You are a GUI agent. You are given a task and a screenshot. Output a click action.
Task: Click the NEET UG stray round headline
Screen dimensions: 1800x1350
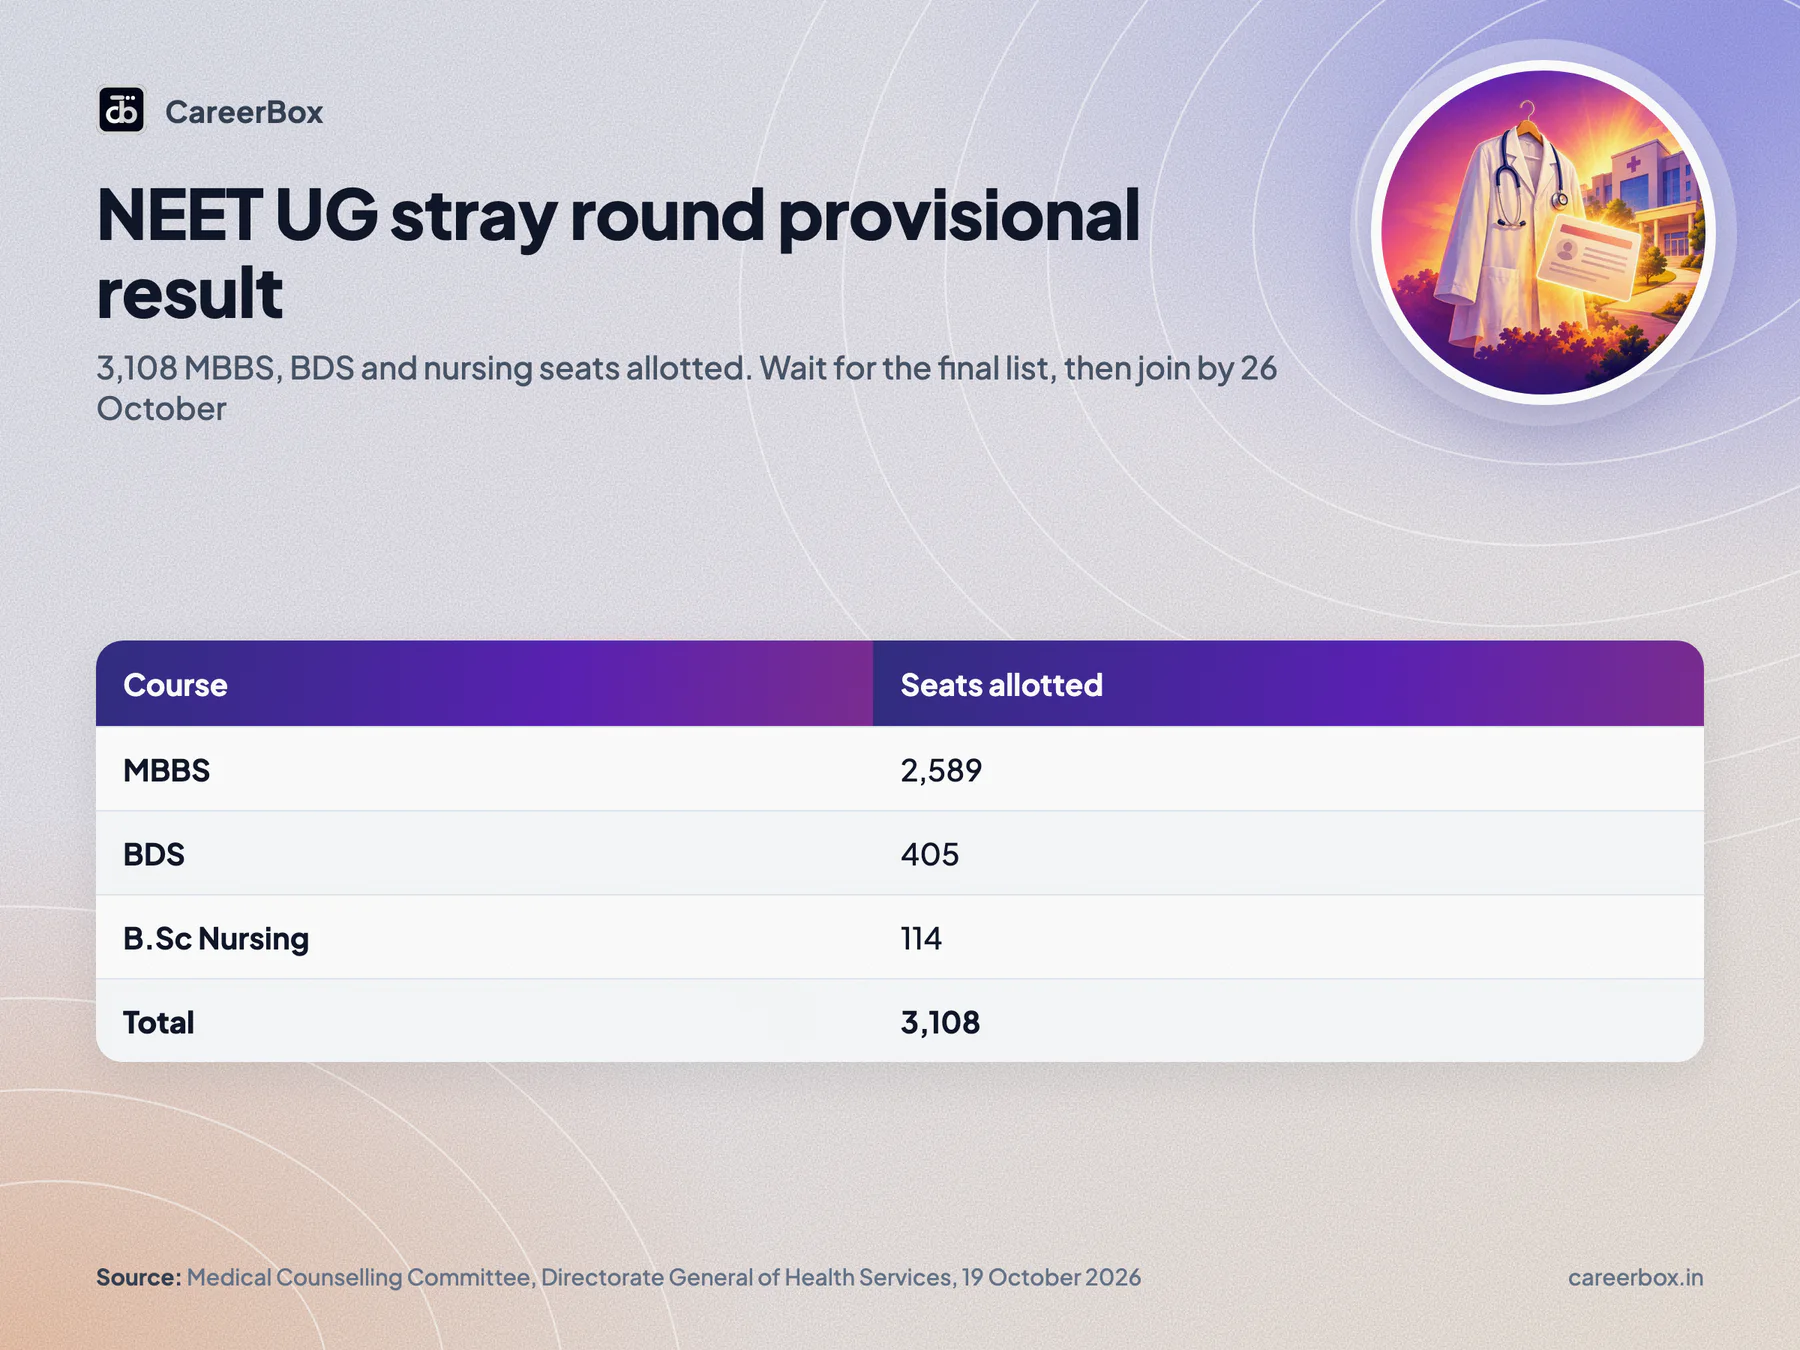[x=618, y=253]
